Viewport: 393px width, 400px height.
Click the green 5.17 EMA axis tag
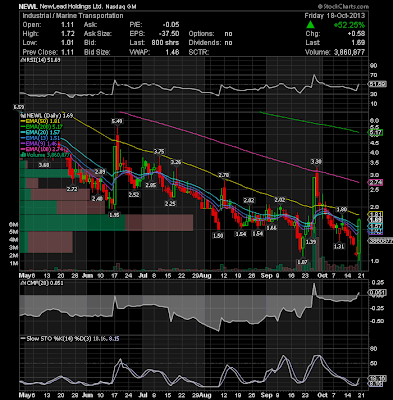[376, 133]
